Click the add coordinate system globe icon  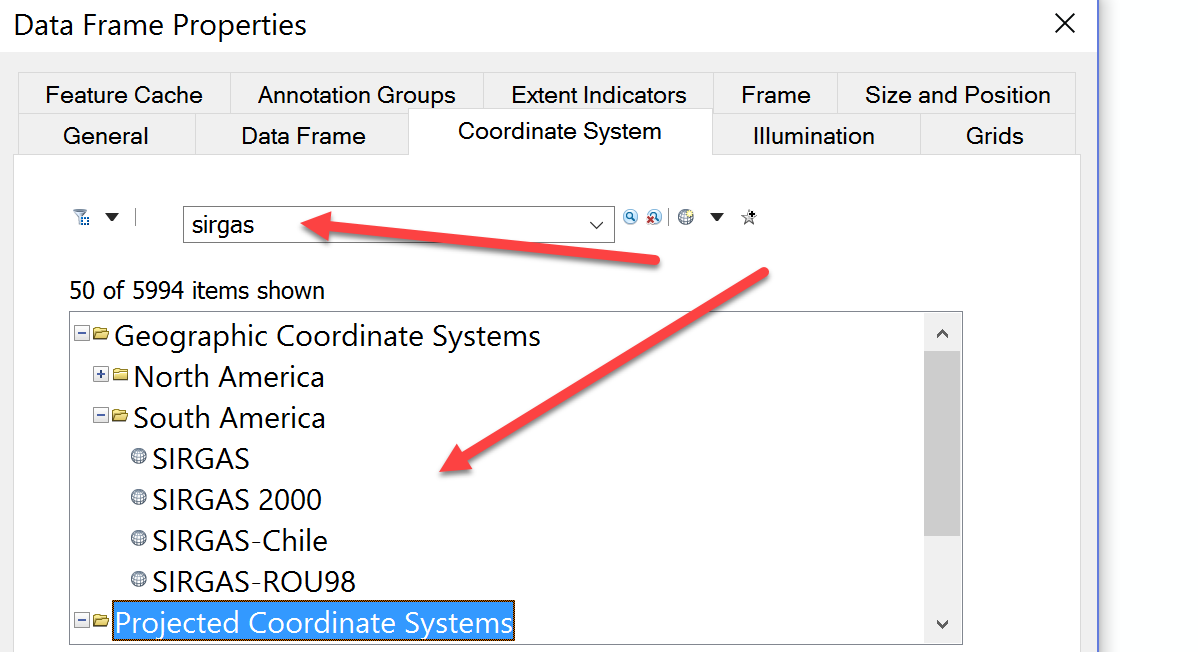[x=686, y=217]
